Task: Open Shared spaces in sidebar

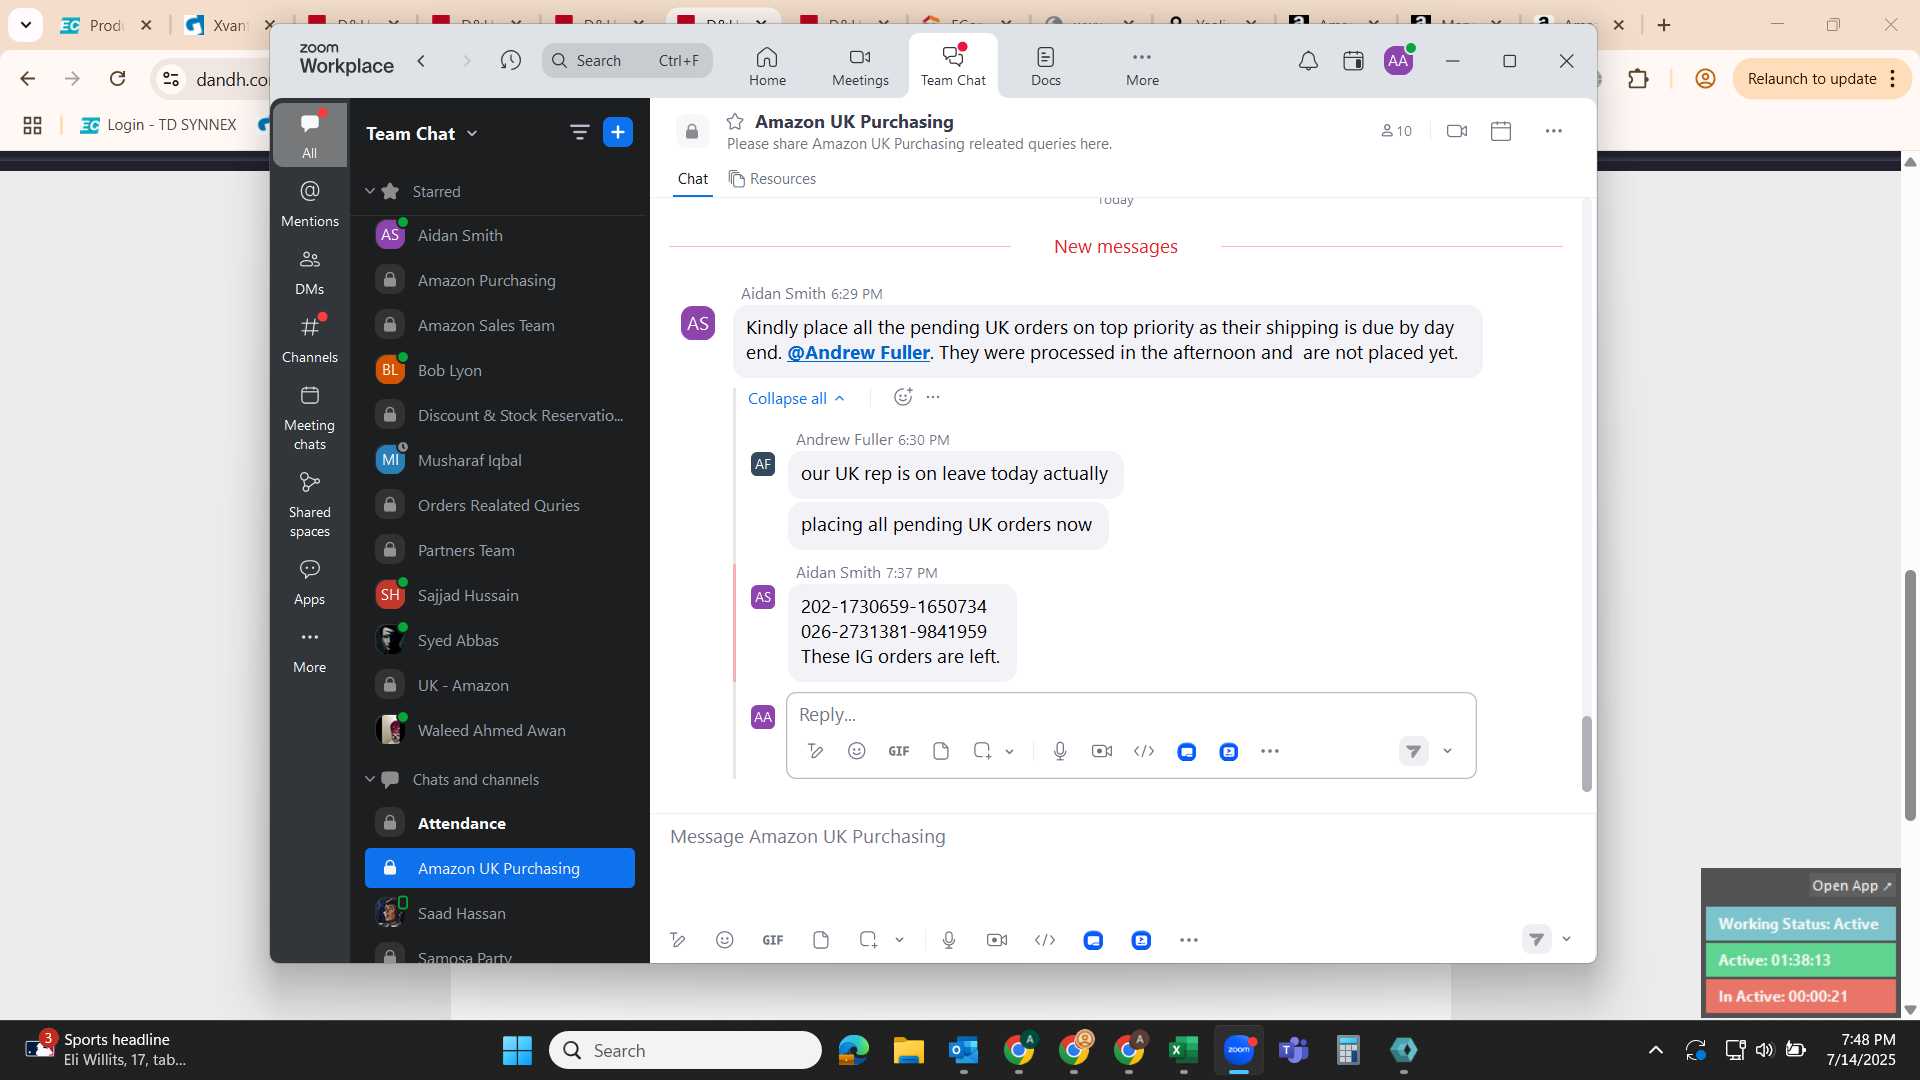Action: tap(309, 504)
